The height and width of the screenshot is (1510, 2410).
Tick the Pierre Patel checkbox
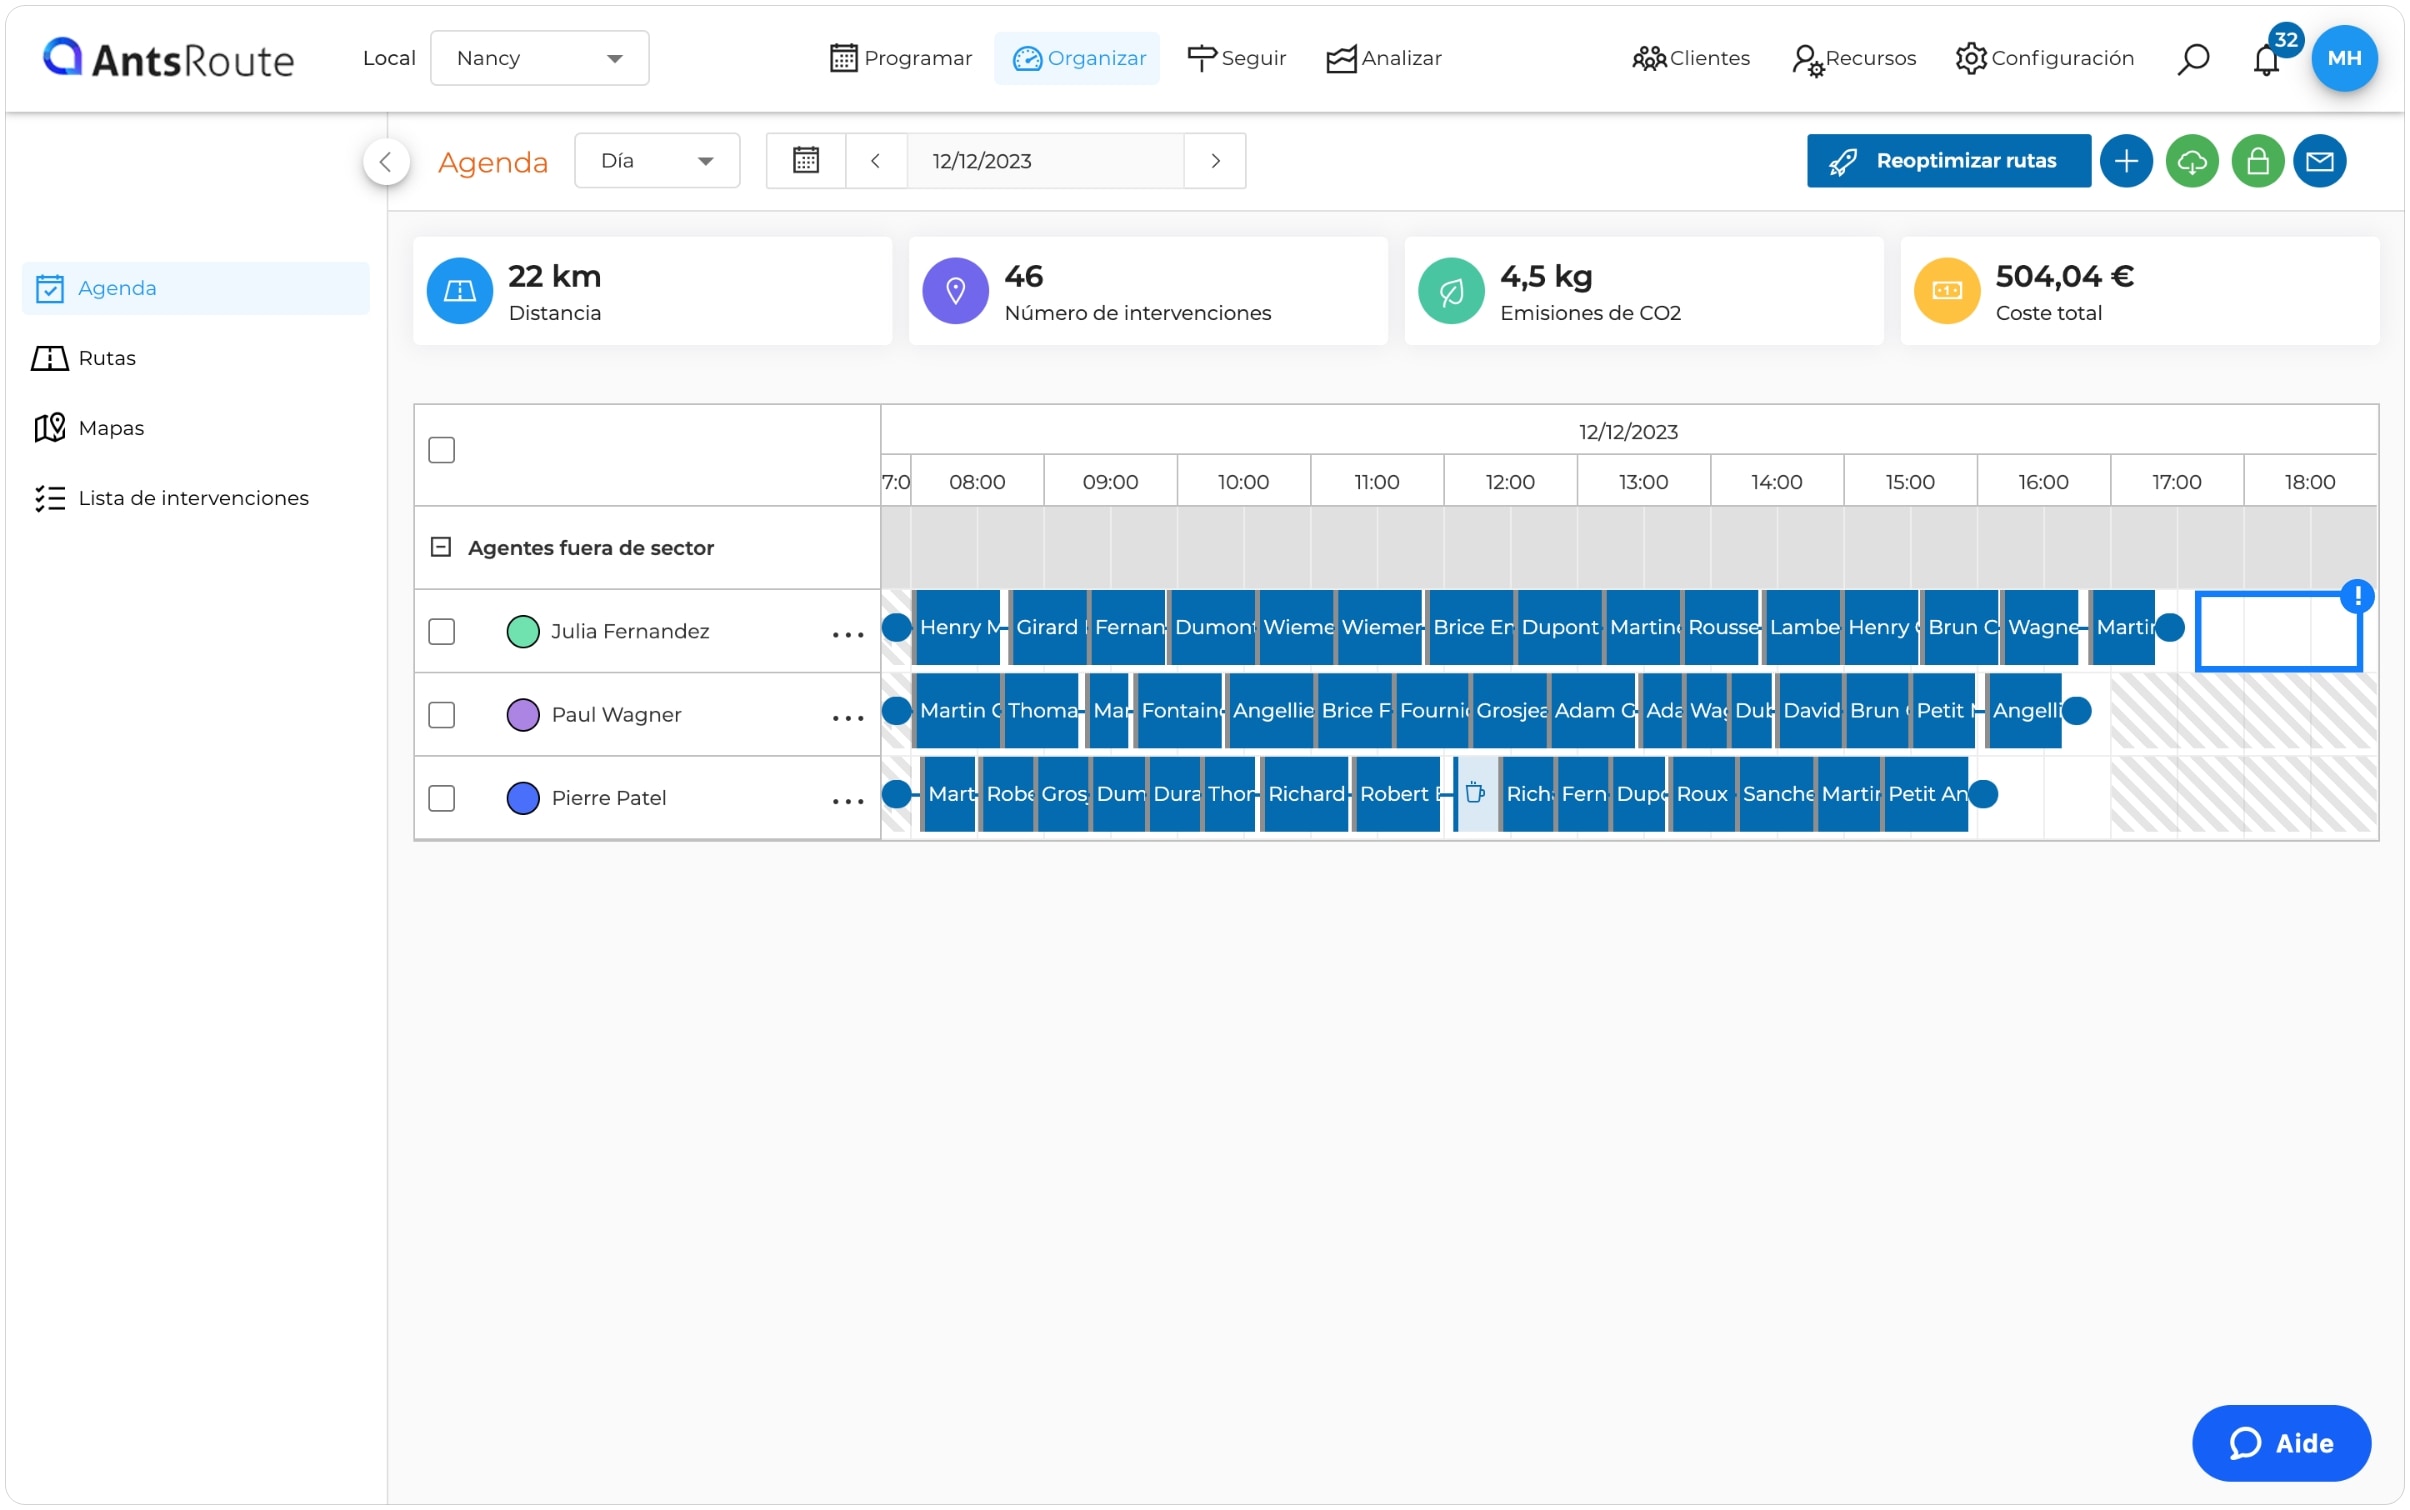[441, 798]
